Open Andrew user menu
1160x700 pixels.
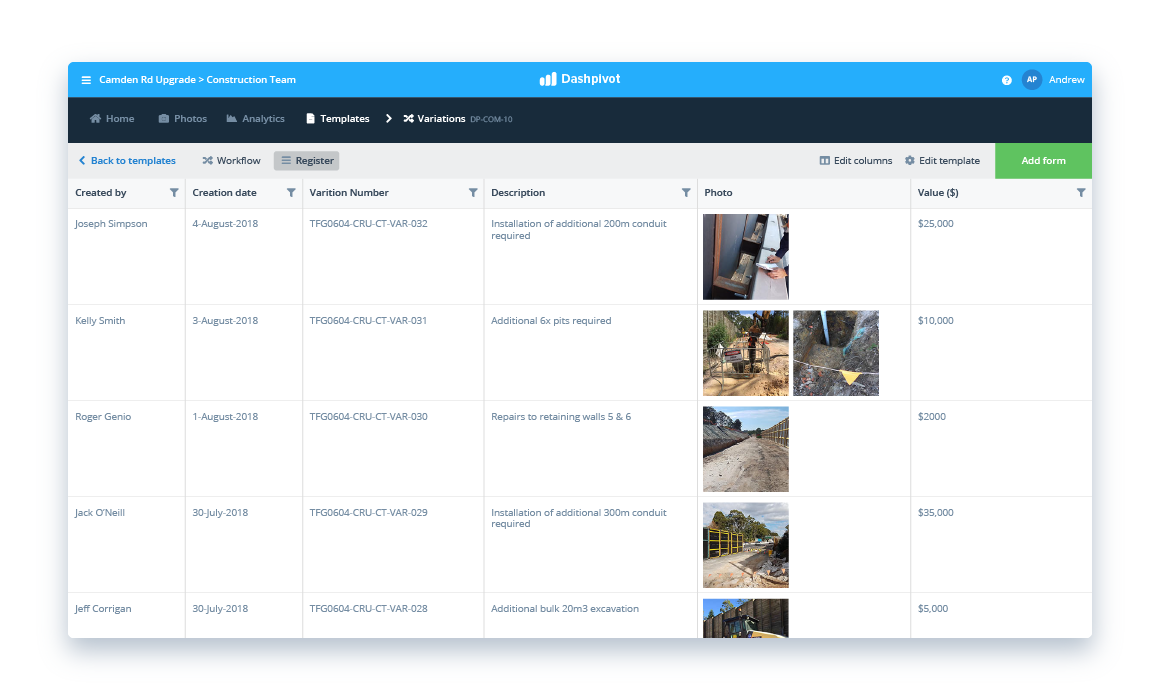1066,80
